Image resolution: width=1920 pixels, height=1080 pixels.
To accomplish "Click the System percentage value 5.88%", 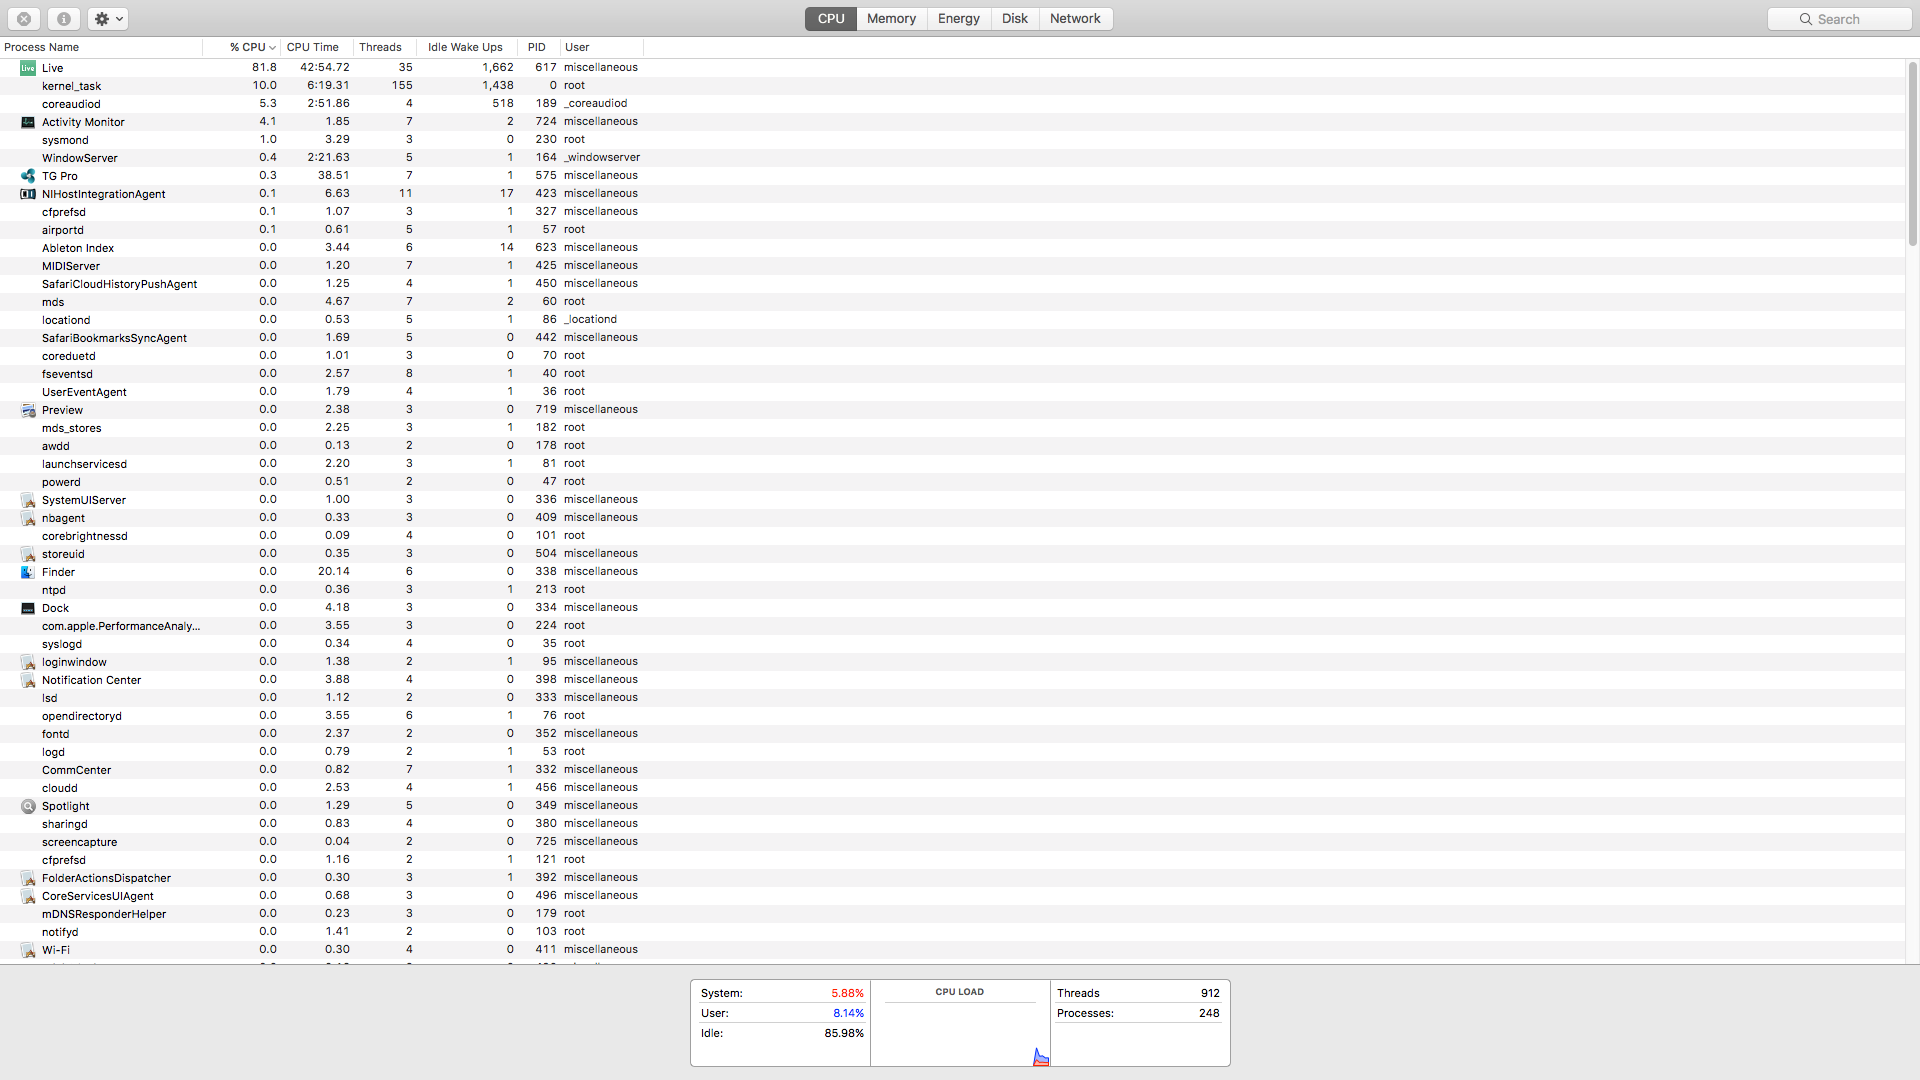I will click(x=847, y=993).
